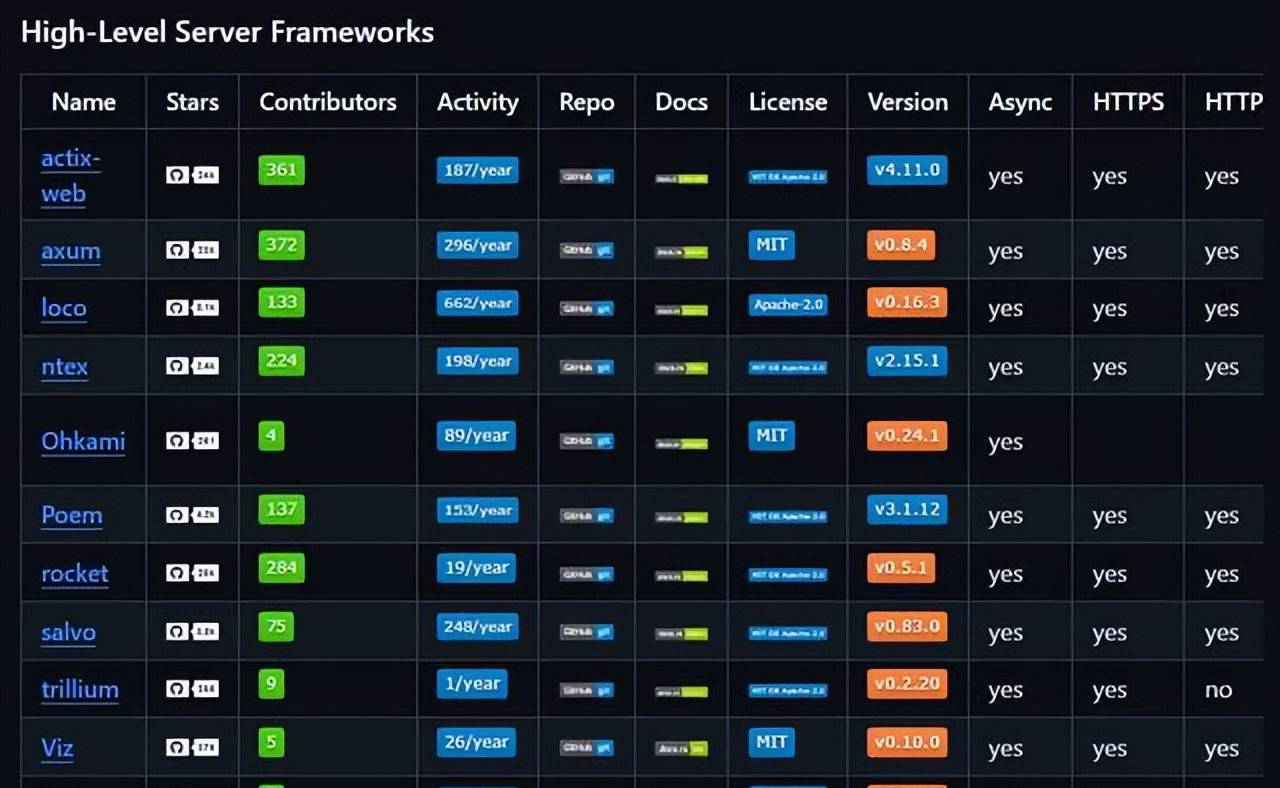
Task: Click the v0.16.3 version badge
Action: [x=907, y=303]
